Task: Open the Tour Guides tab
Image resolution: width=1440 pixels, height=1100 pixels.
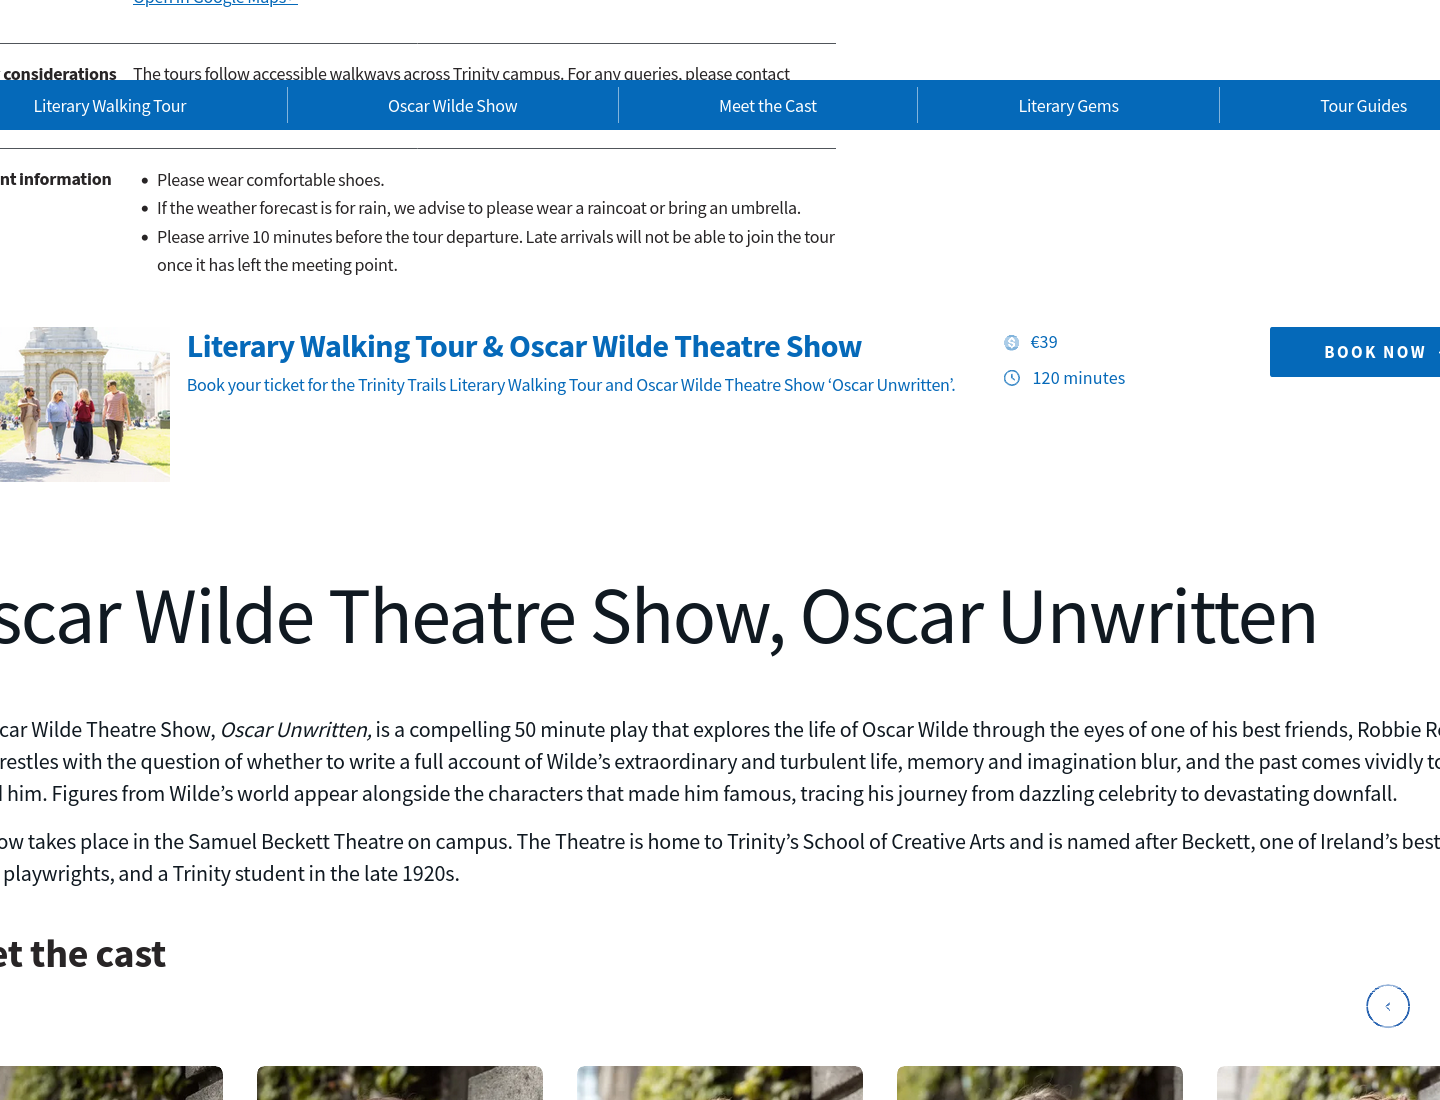Action: [x=1363, y=105]
